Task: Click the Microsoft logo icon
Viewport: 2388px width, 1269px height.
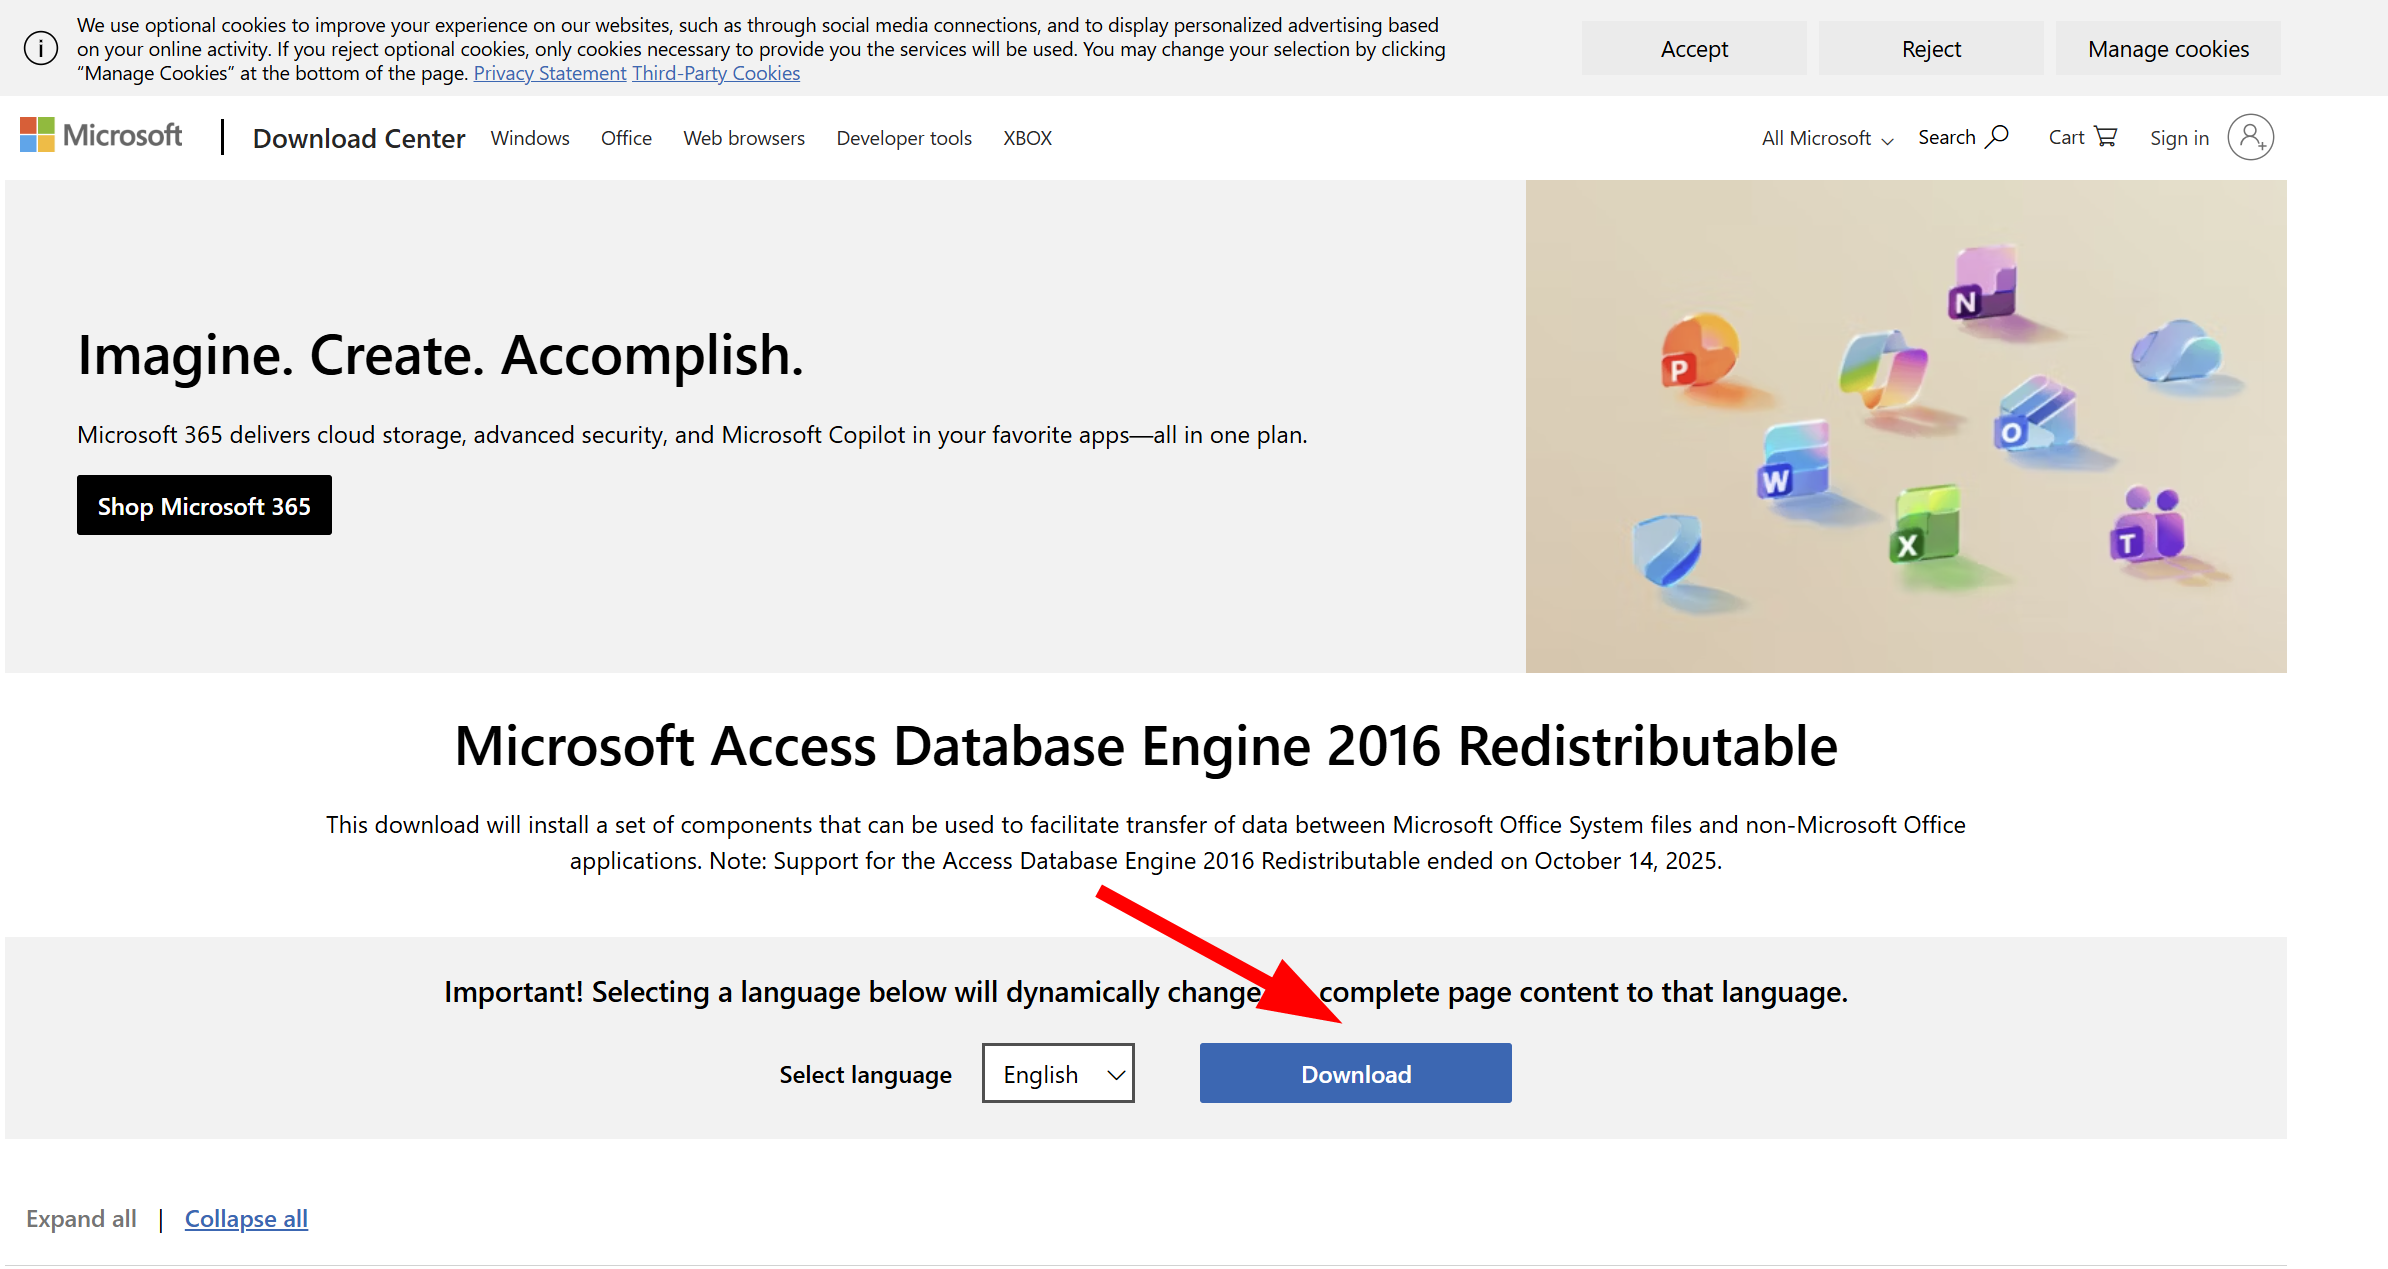Action: [37, 135]
